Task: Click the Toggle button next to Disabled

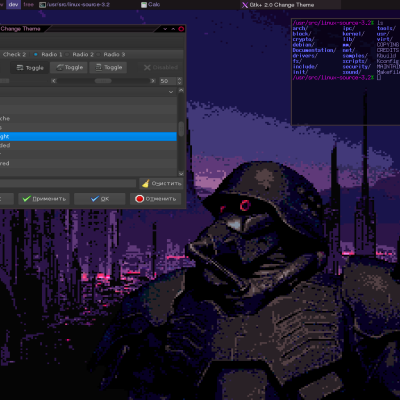Action: click(x=108, y=67)
